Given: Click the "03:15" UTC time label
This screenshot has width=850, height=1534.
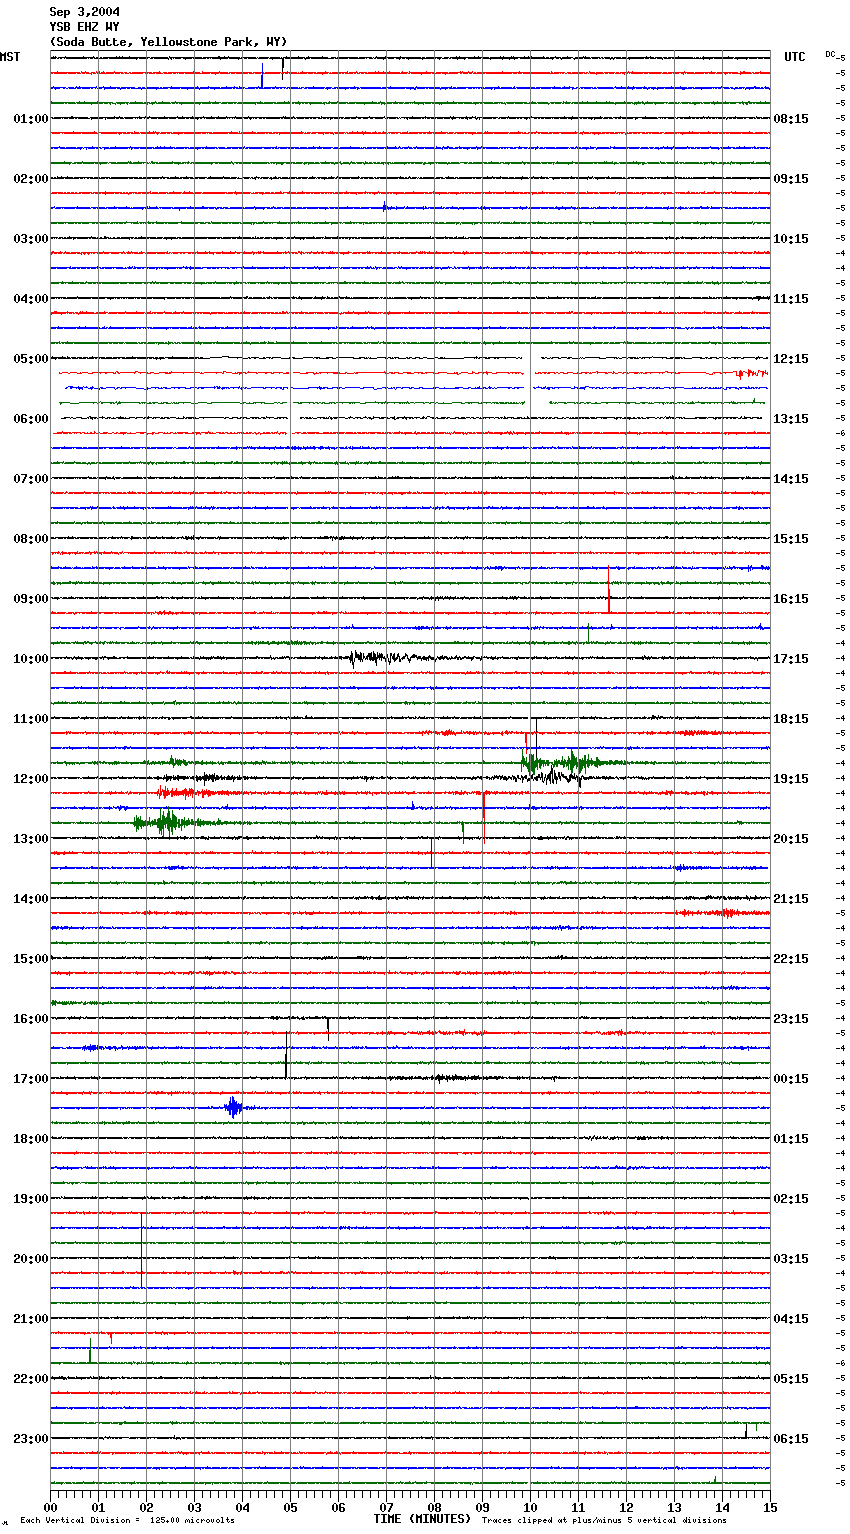Looking at the screenshot, I should pyautogui.click(x=791, y=1259).
